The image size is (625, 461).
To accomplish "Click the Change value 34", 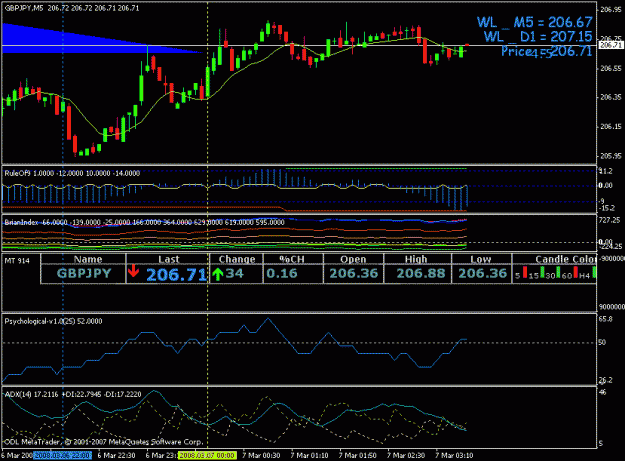I will (x=234, y=273).
